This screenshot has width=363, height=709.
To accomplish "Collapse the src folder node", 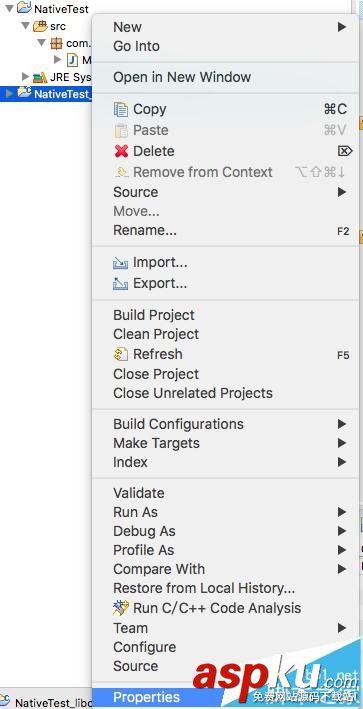I will pyautogui.click(x=25, y=26).
